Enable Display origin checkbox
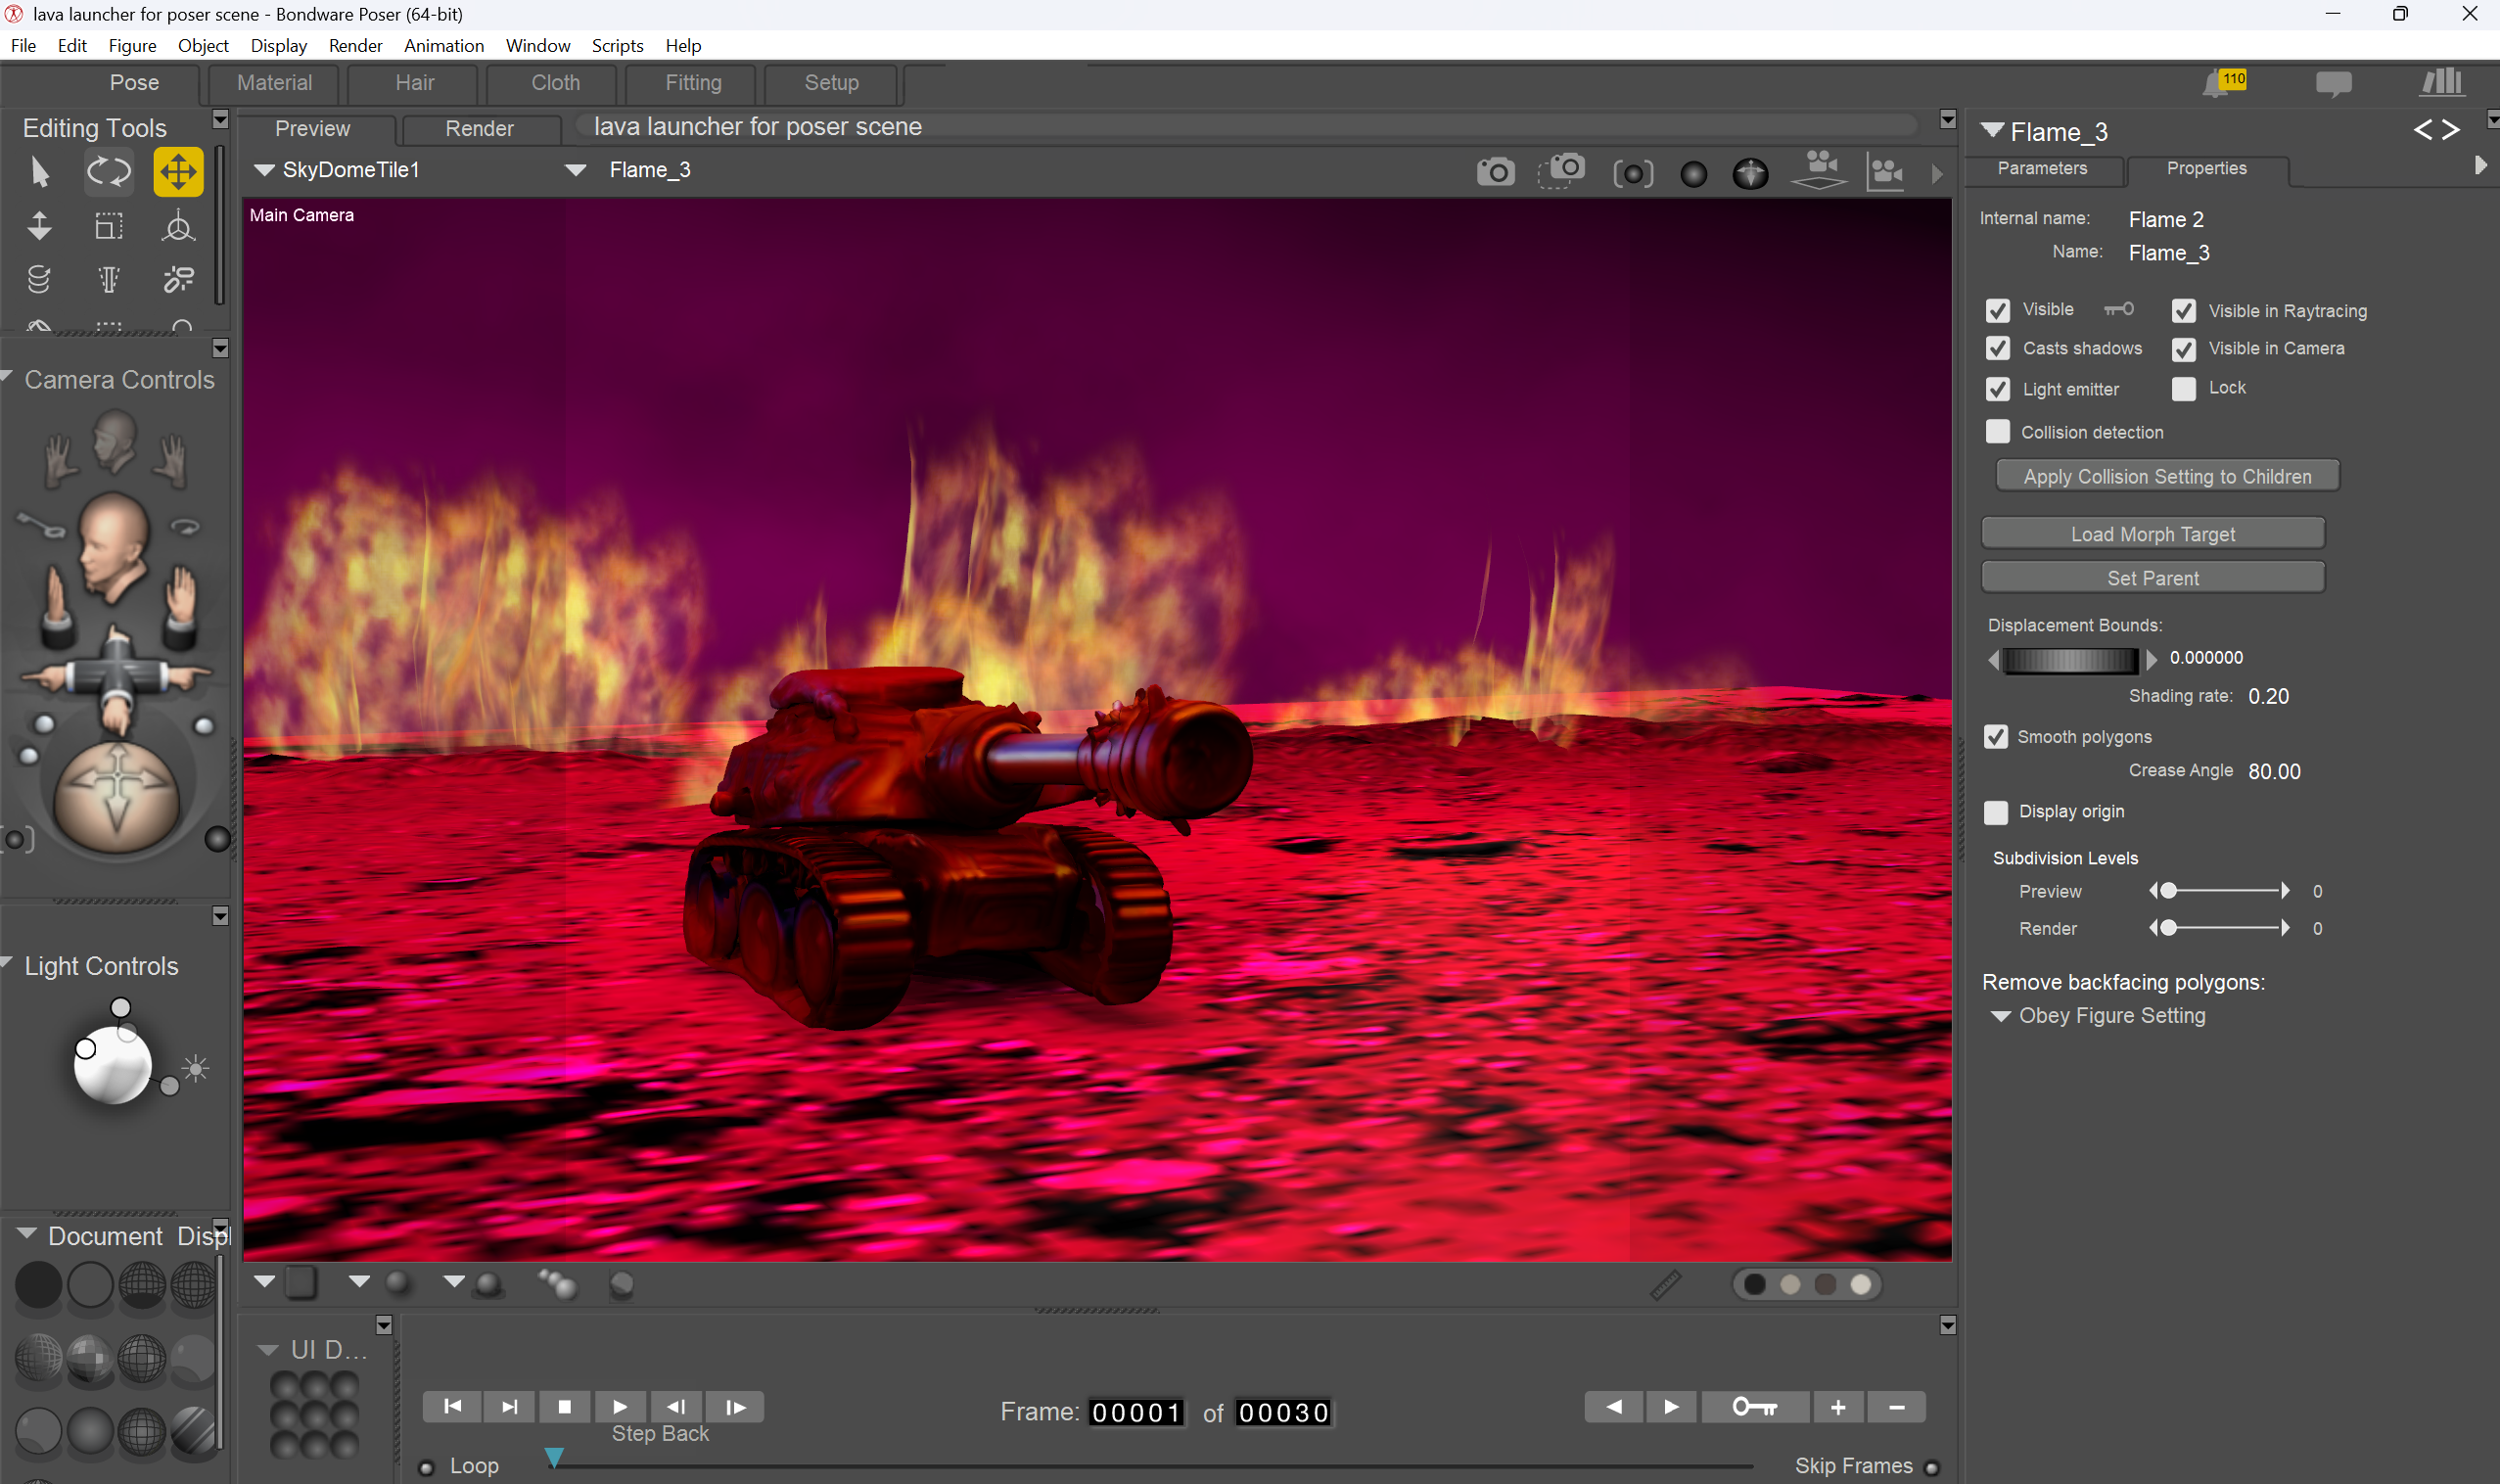This screenshot has height=1484, width=2500. (x=1995, y=812)
